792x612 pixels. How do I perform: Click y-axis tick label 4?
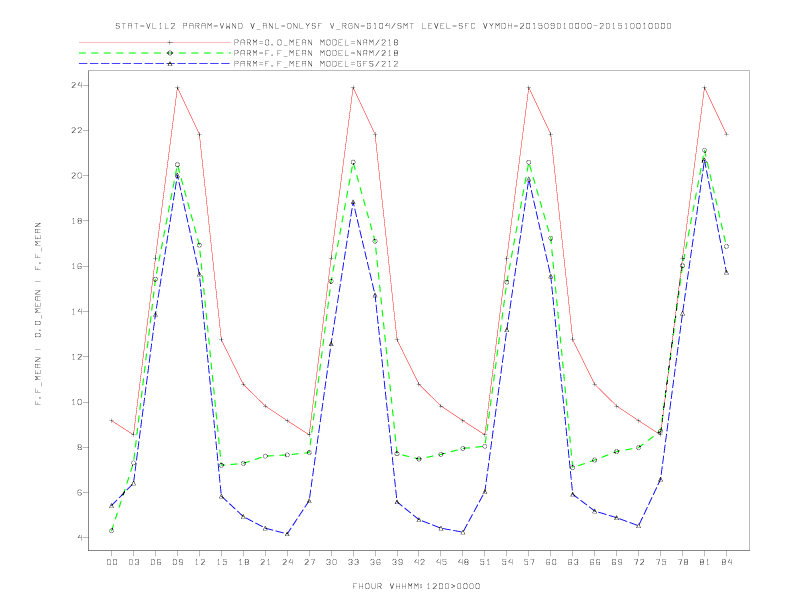(79, 538)
